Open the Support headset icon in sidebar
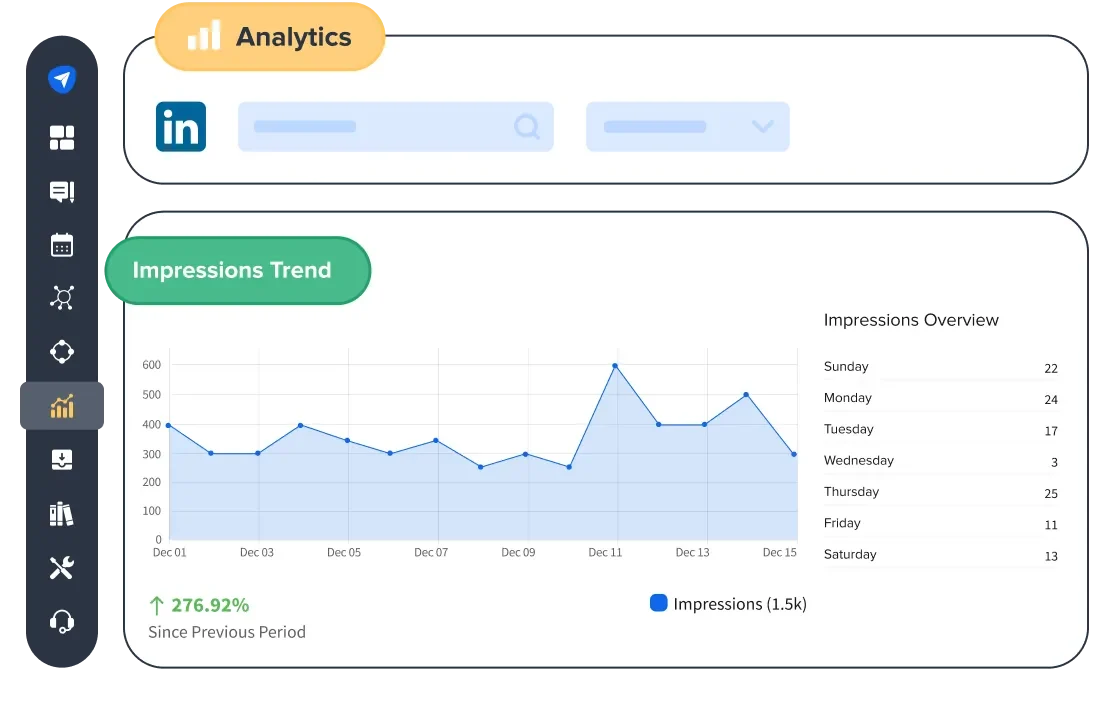The height and width of the screenshot is (701, 1108). pos(61,622)
